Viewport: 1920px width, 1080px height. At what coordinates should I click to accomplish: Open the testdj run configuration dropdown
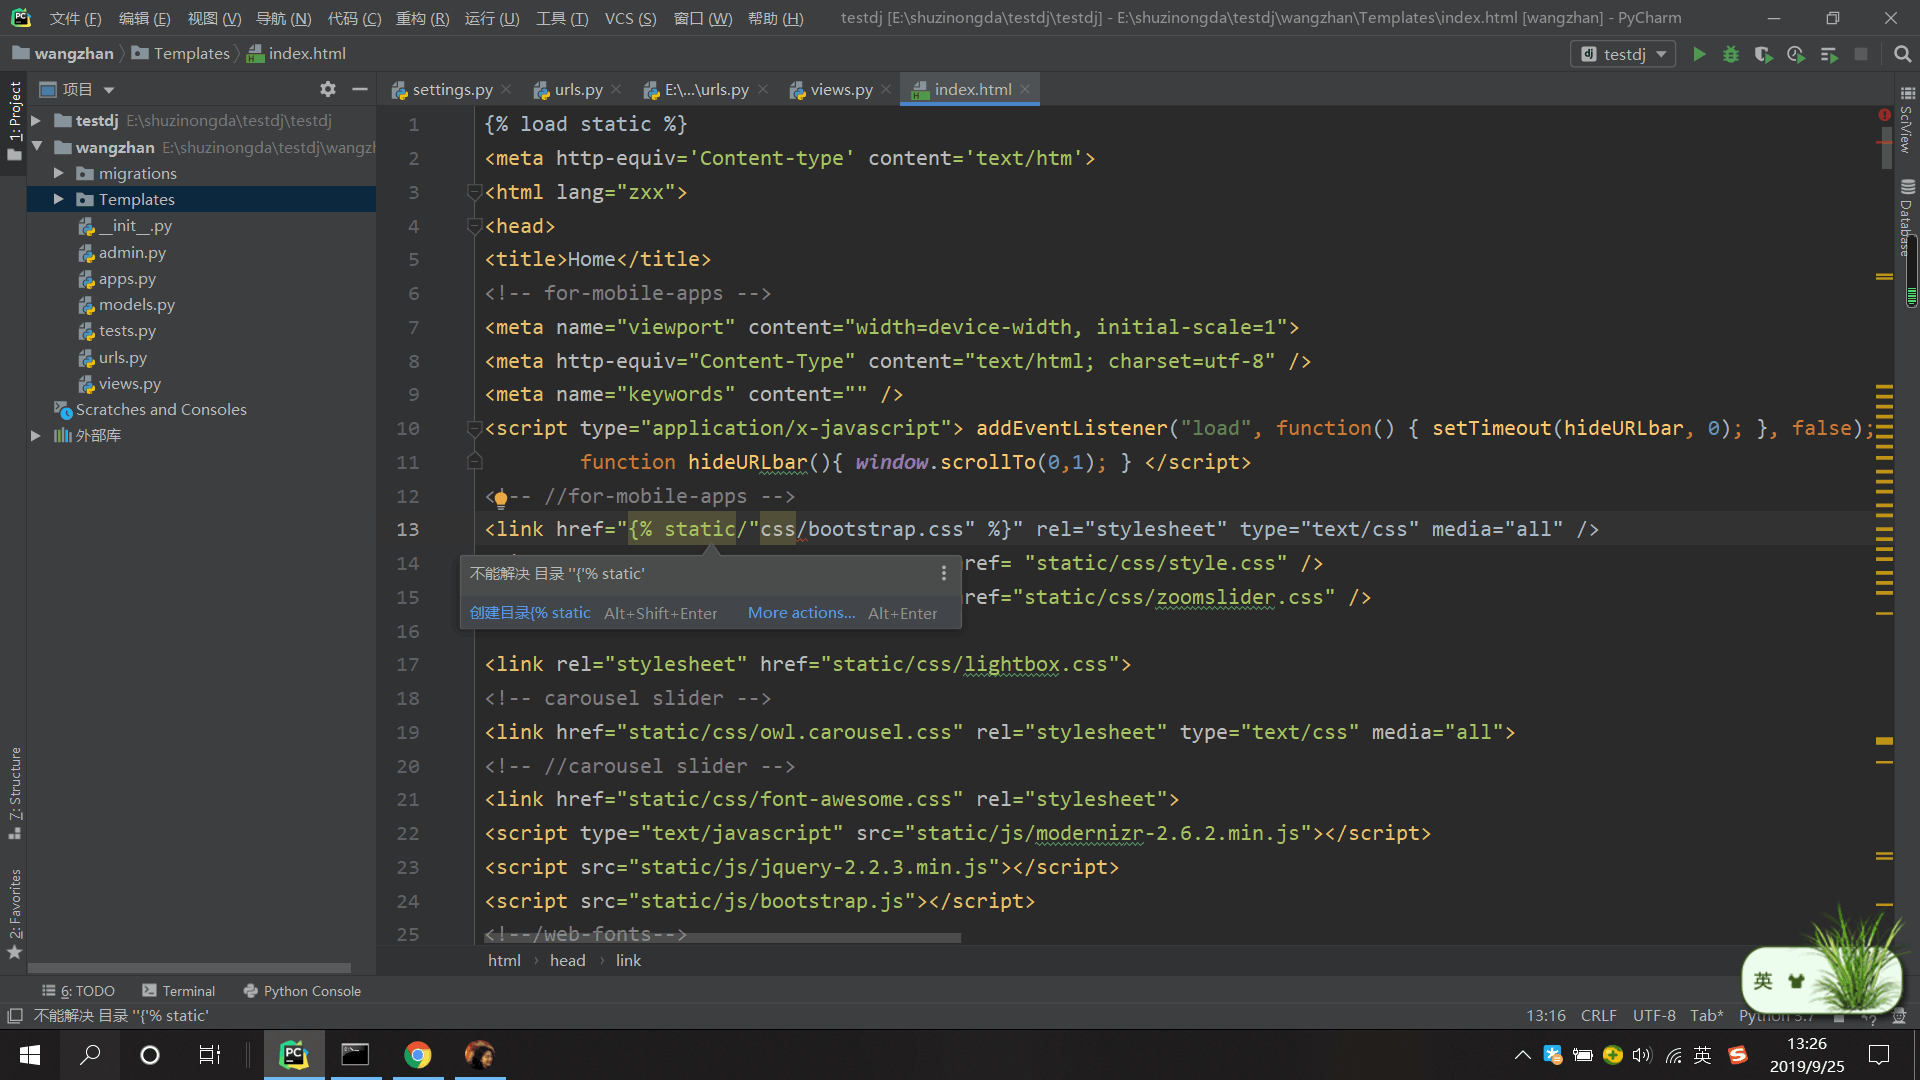point(1623,54)
